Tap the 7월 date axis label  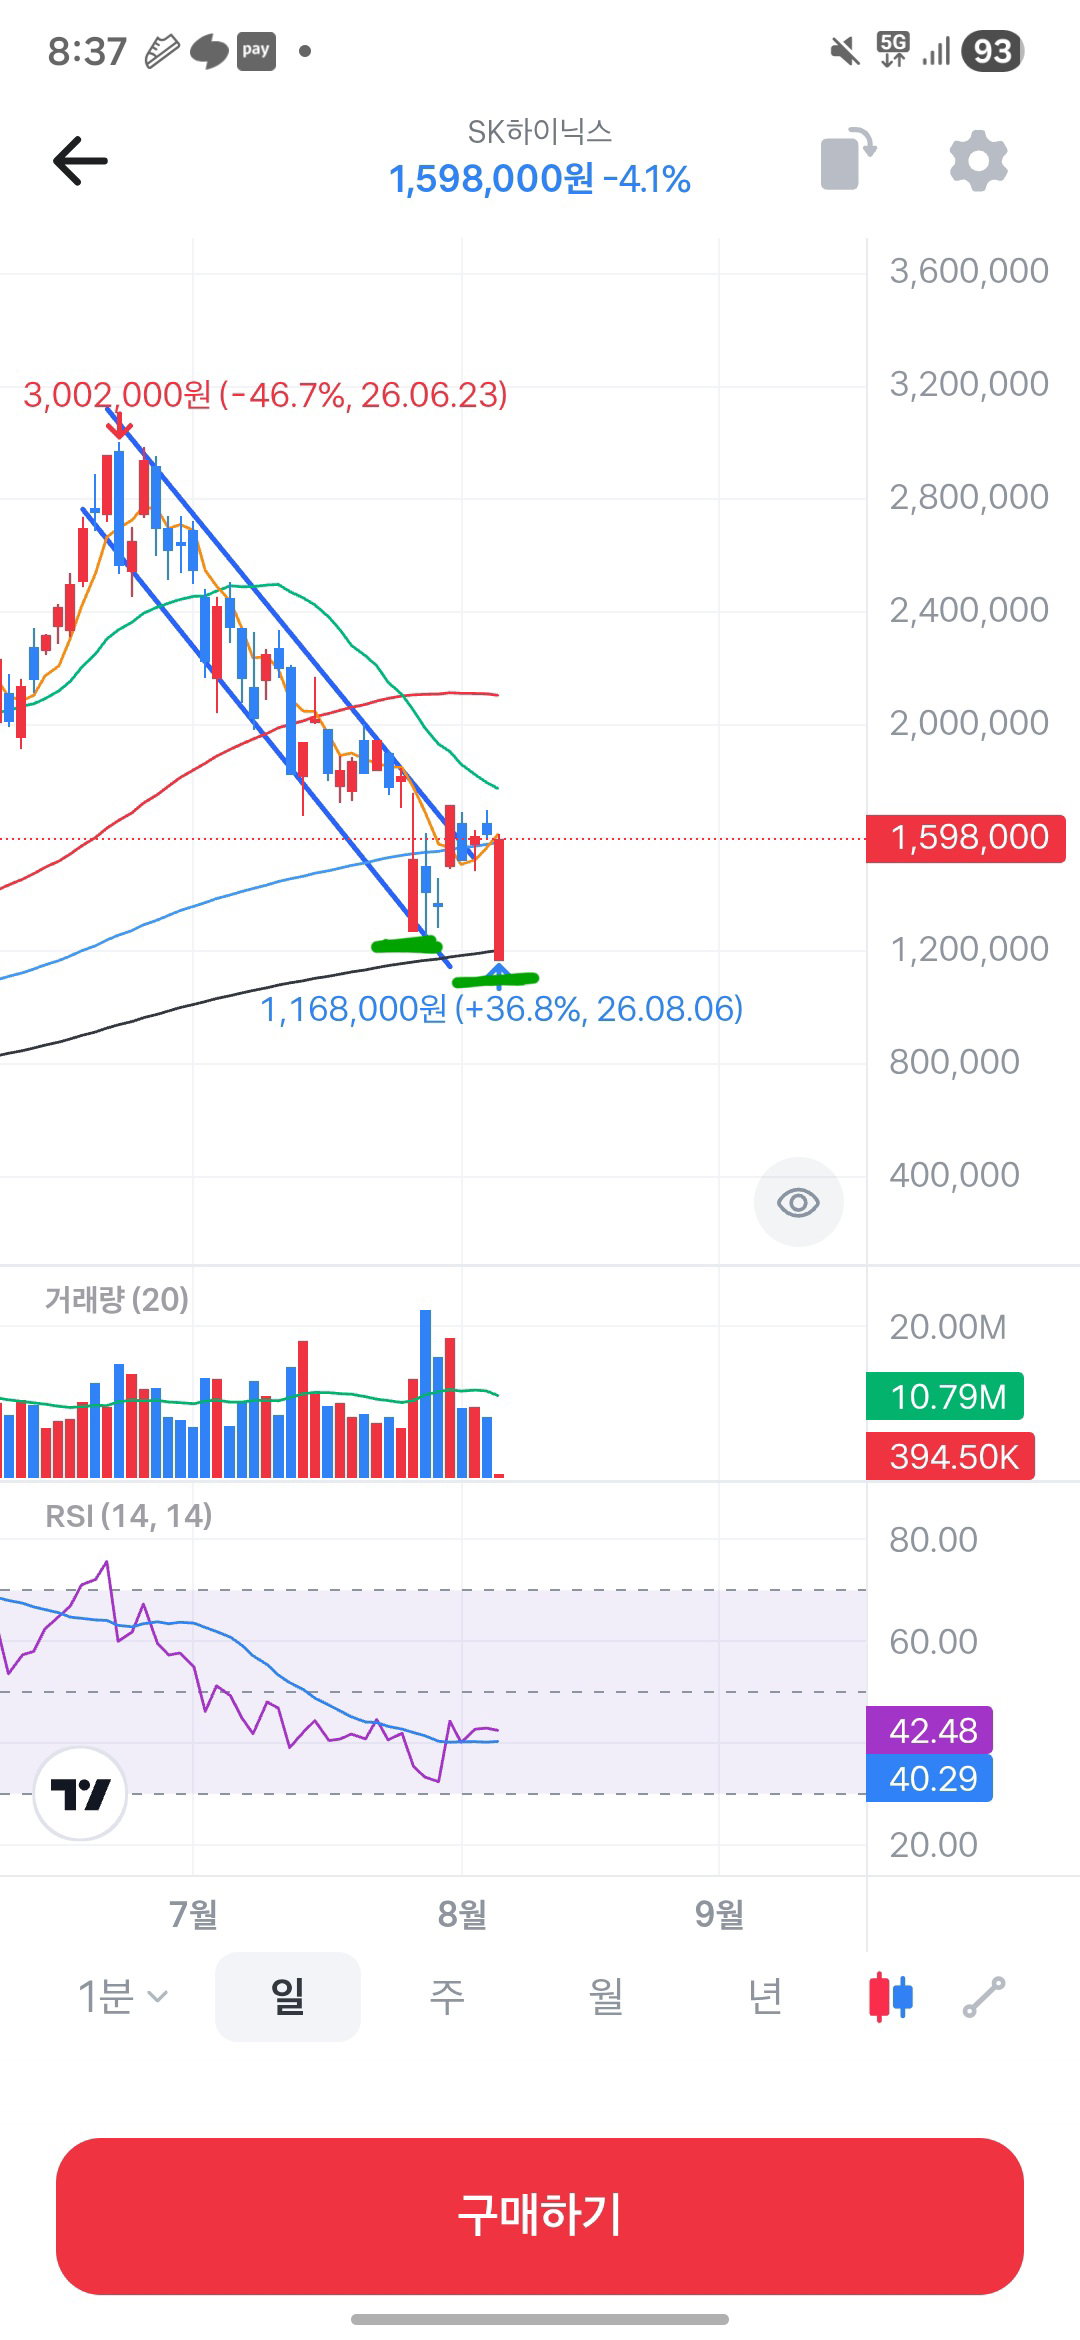coord(193,1914)
